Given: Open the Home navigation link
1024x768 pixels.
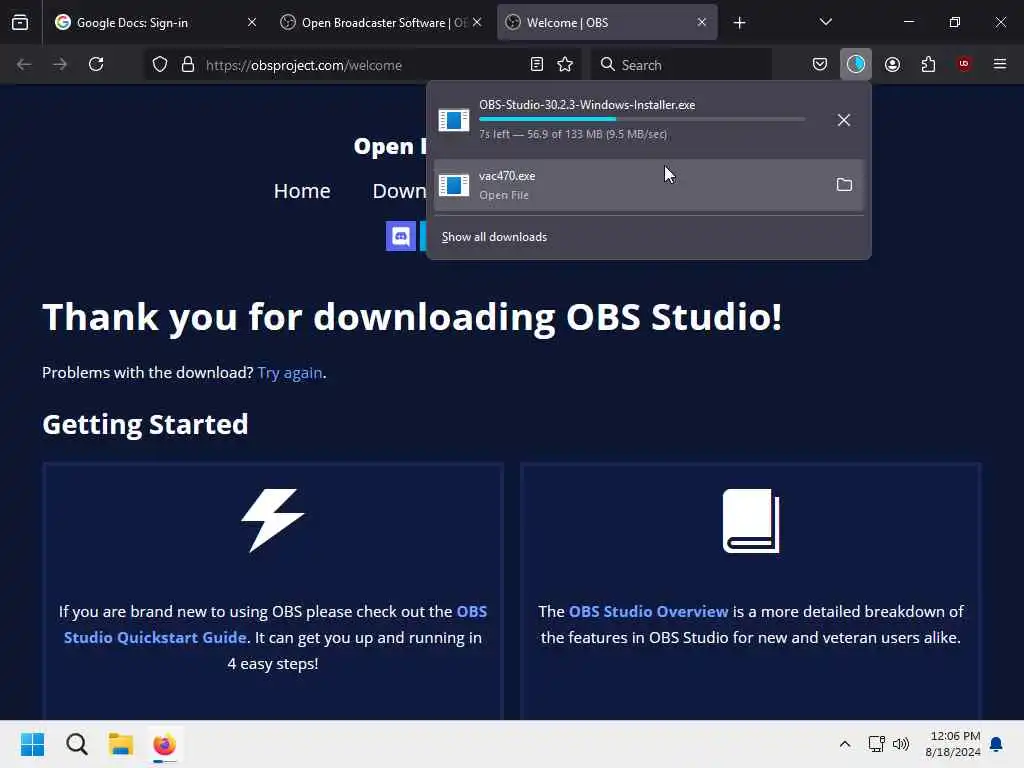Looking at the screenshot, I should 302,191.
